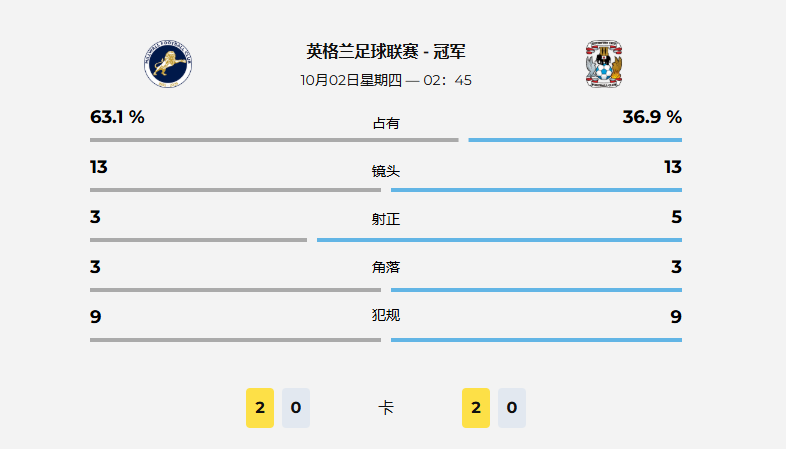Click the 占有 stat label
Screen dimensions: 786x449
pos(386,123)
